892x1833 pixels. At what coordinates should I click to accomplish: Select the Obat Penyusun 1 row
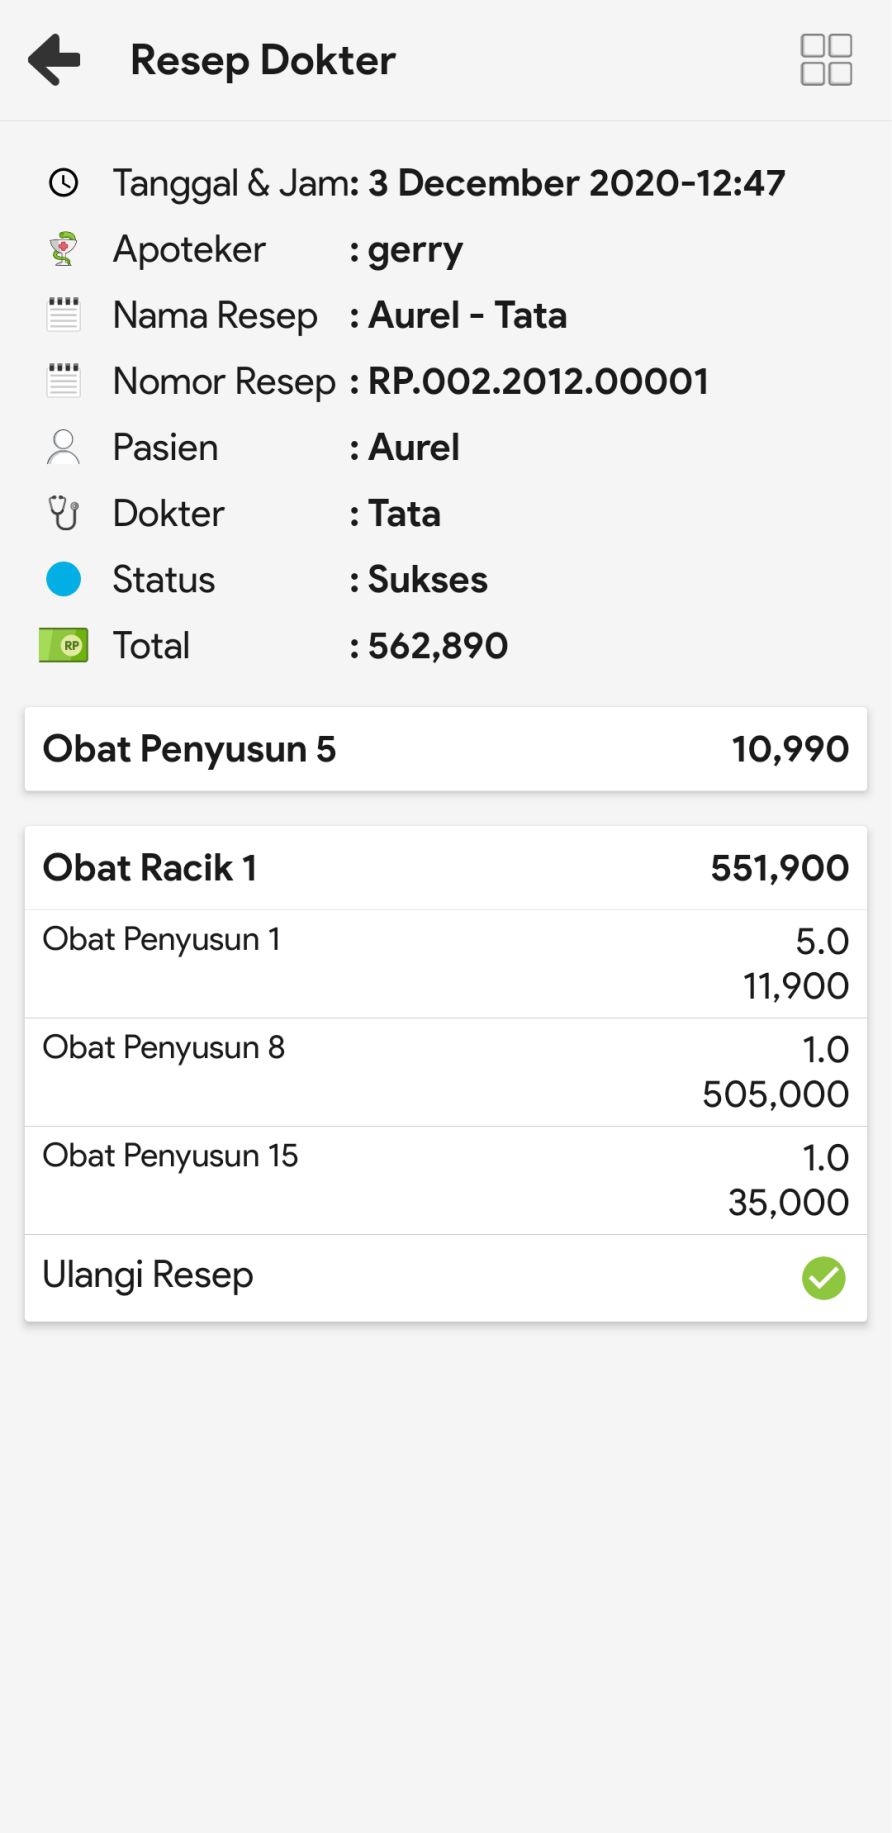coord(446,963)
